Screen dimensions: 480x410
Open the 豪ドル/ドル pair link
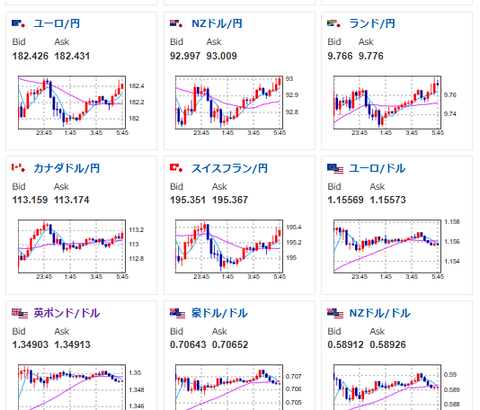pos(219,313)
